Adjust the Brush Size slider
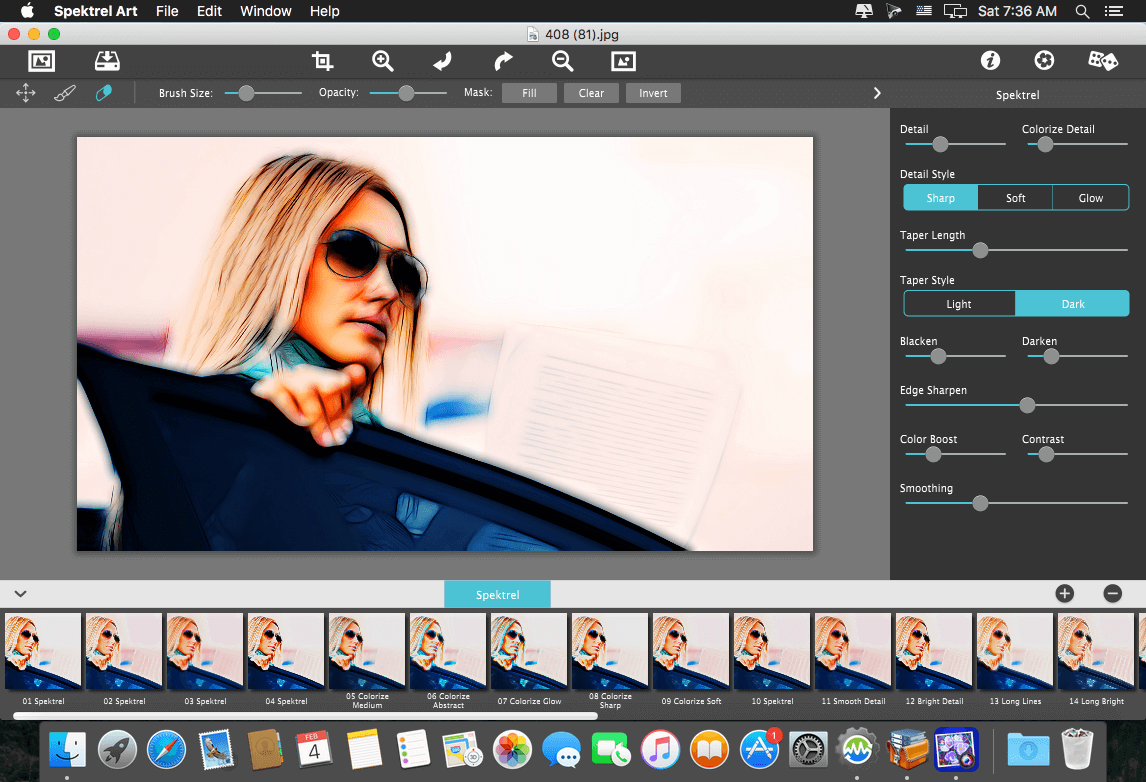The width and height of the screenshot is (1146, 782). click(x=246, y=93)
